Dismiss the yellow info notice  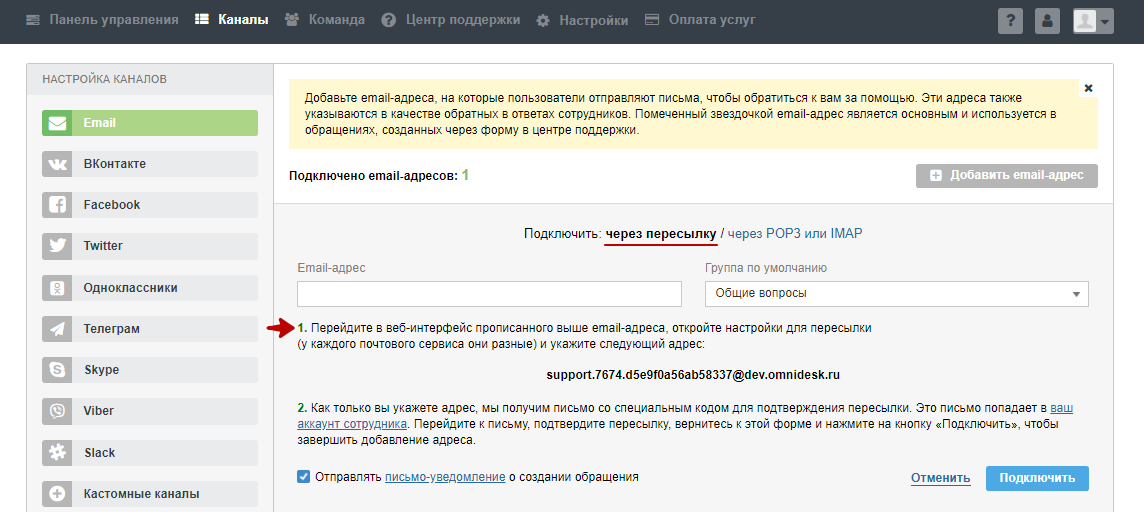tap(1088, 88)
